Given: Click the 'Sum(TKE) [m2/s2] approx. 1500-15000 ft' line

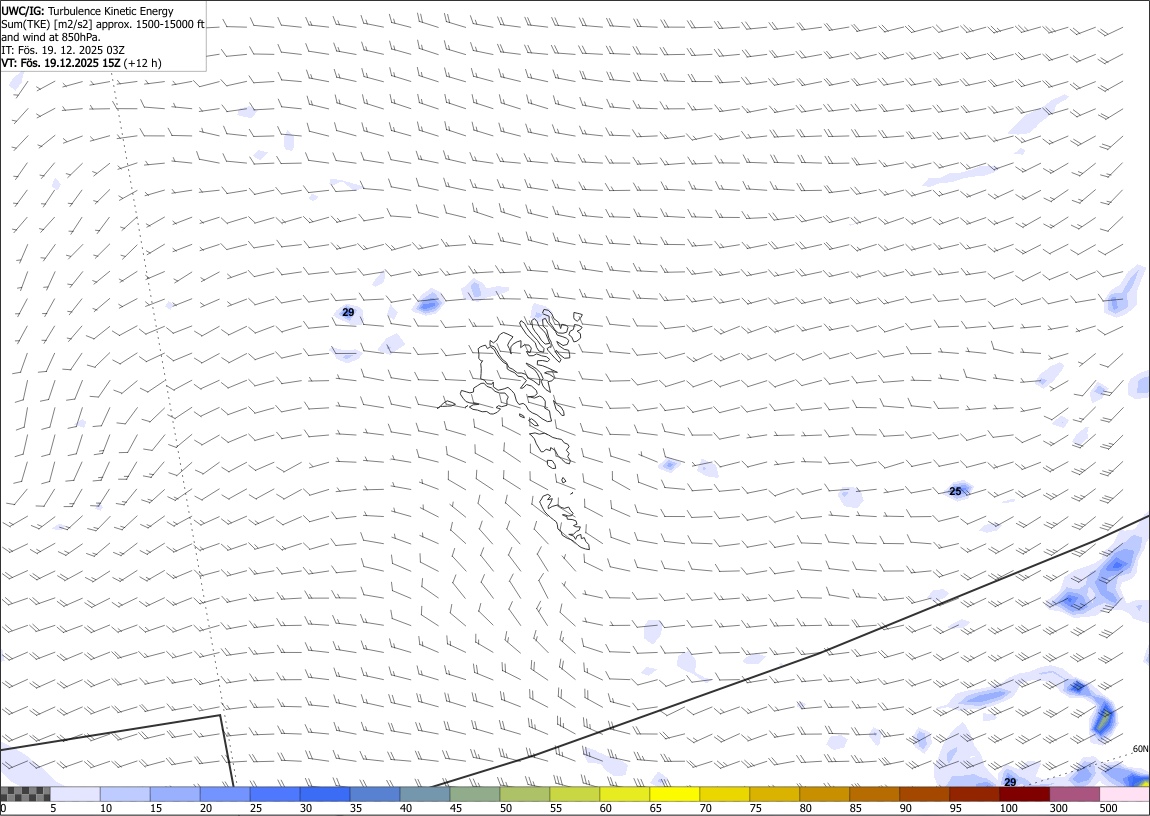Looking at the screenshot, I should point(103,24).
